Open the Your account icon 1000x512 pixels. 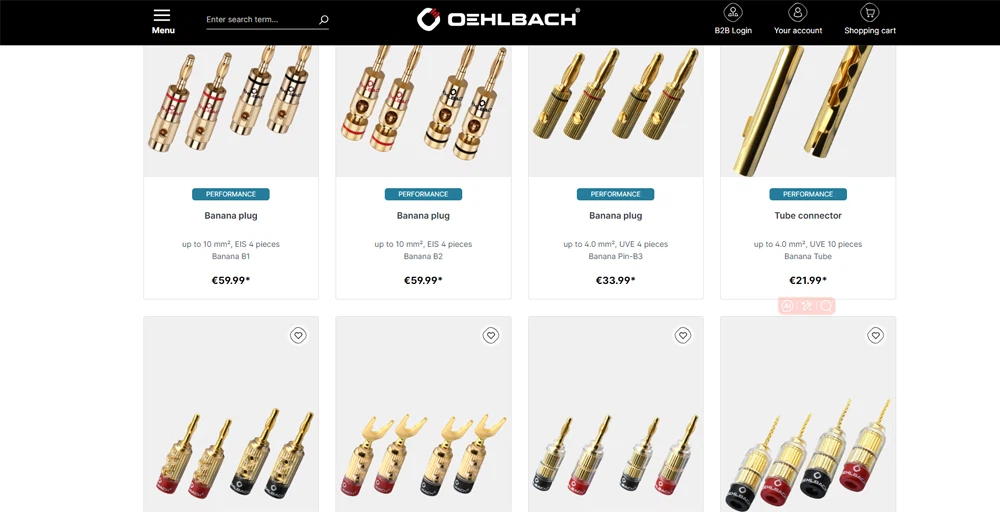[798, 12]
